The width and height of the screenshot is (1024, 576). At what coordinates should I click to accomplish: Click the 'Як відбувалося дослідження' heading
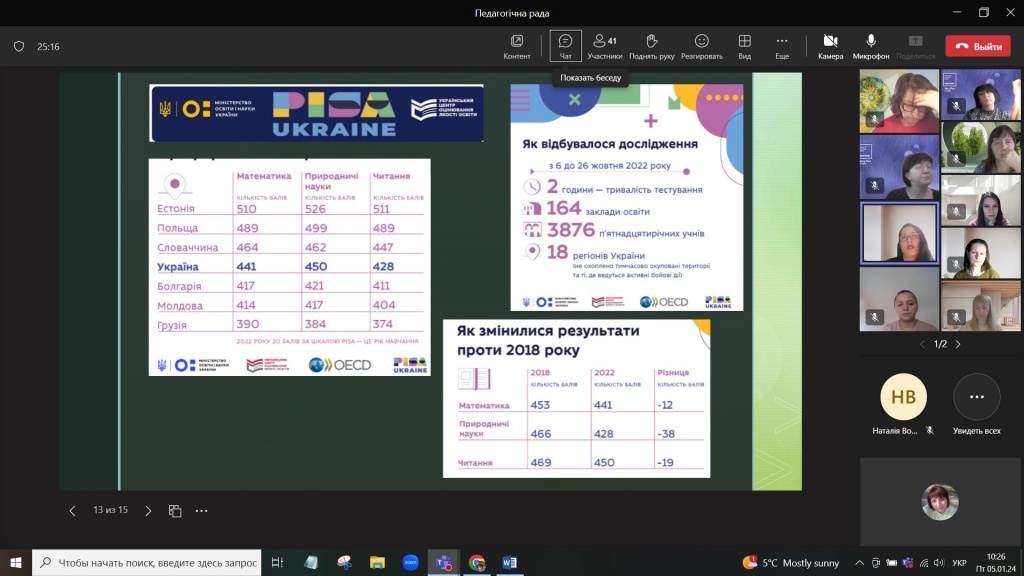tap(609, 144)
